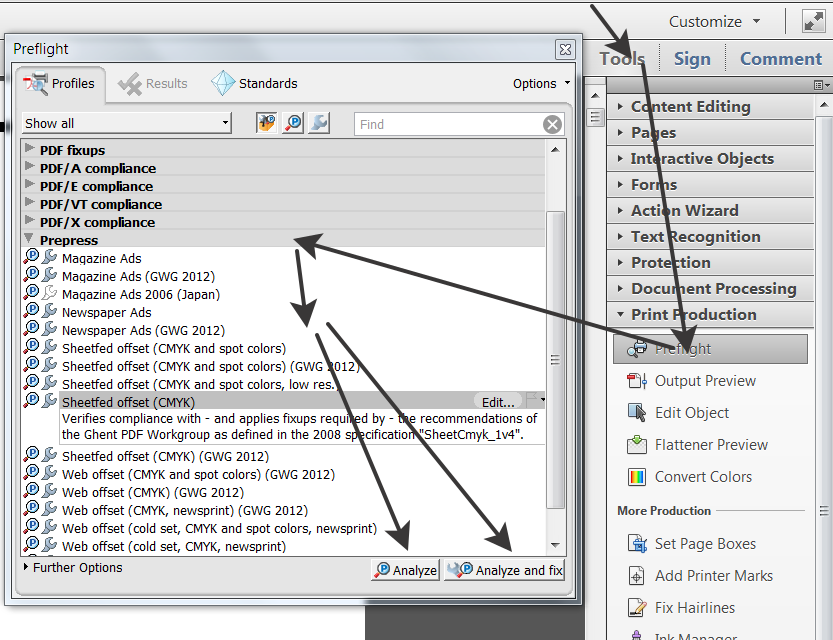Click inside the Find search field
The width and height of the screenshot is (833, 640).
click(449, 124)
